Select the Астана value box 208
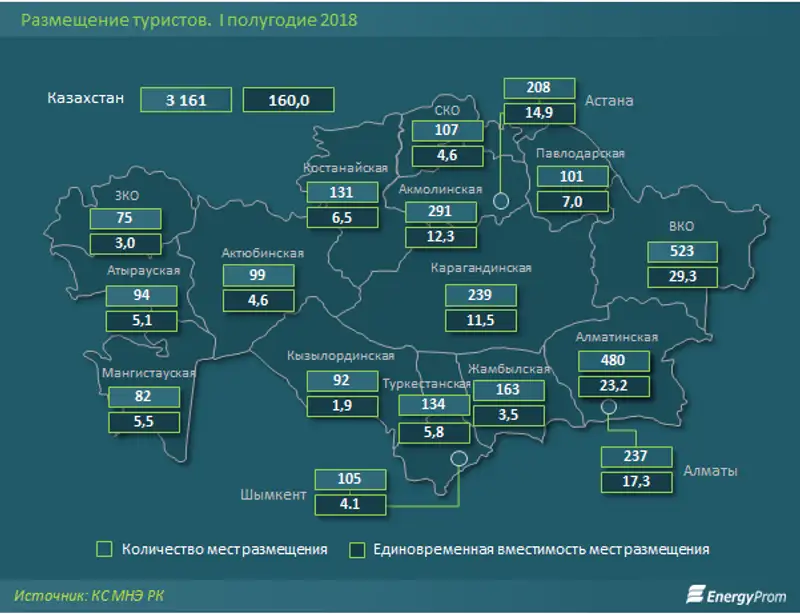 point(538,88)
